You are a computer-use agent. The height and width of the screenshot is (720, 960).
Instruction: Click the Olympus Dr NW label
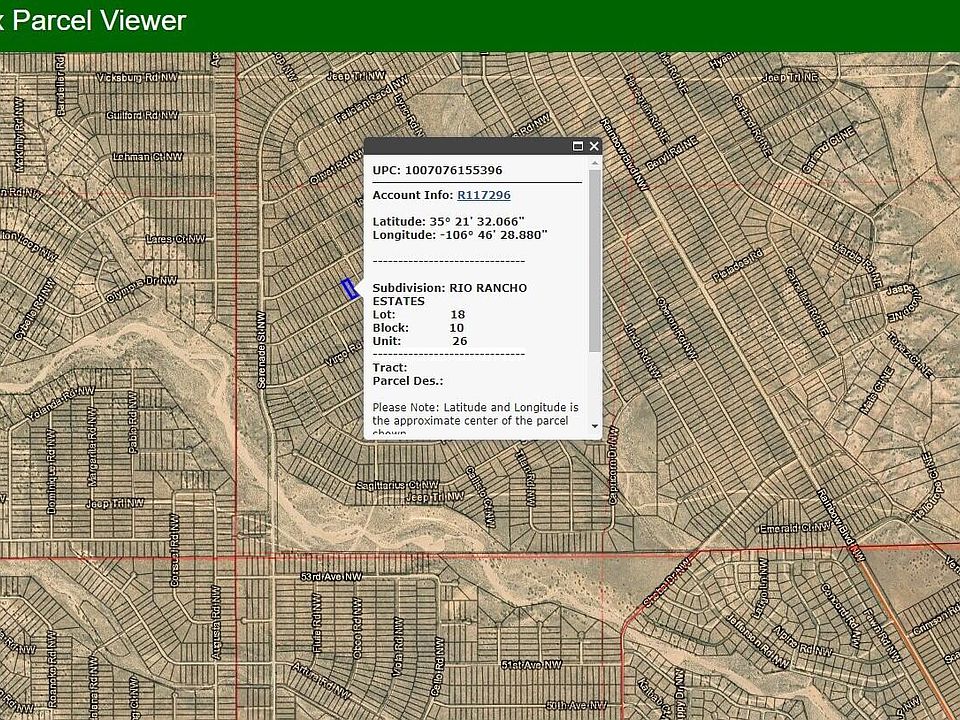tap(141, 288)
